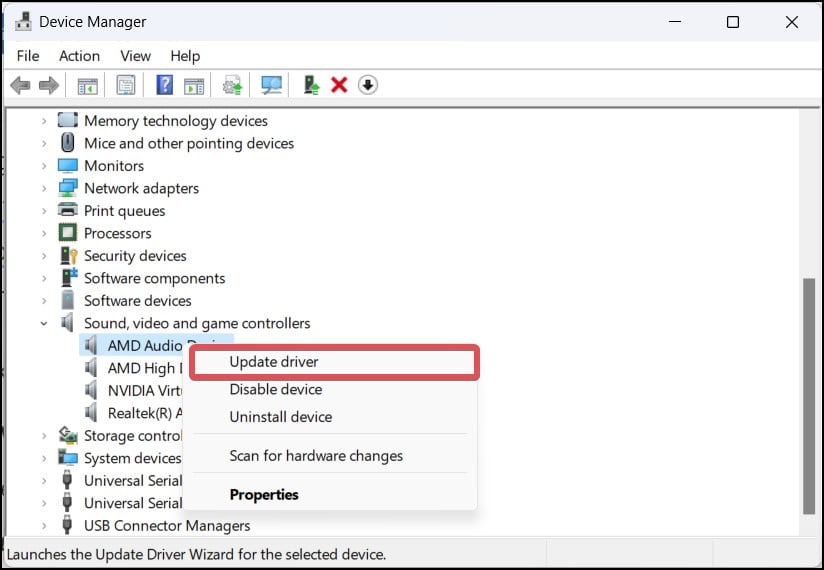Click the printer icon for Print queues
Image resolution: width=824 pixels, height=570 pixels.
tap(67, 210)
